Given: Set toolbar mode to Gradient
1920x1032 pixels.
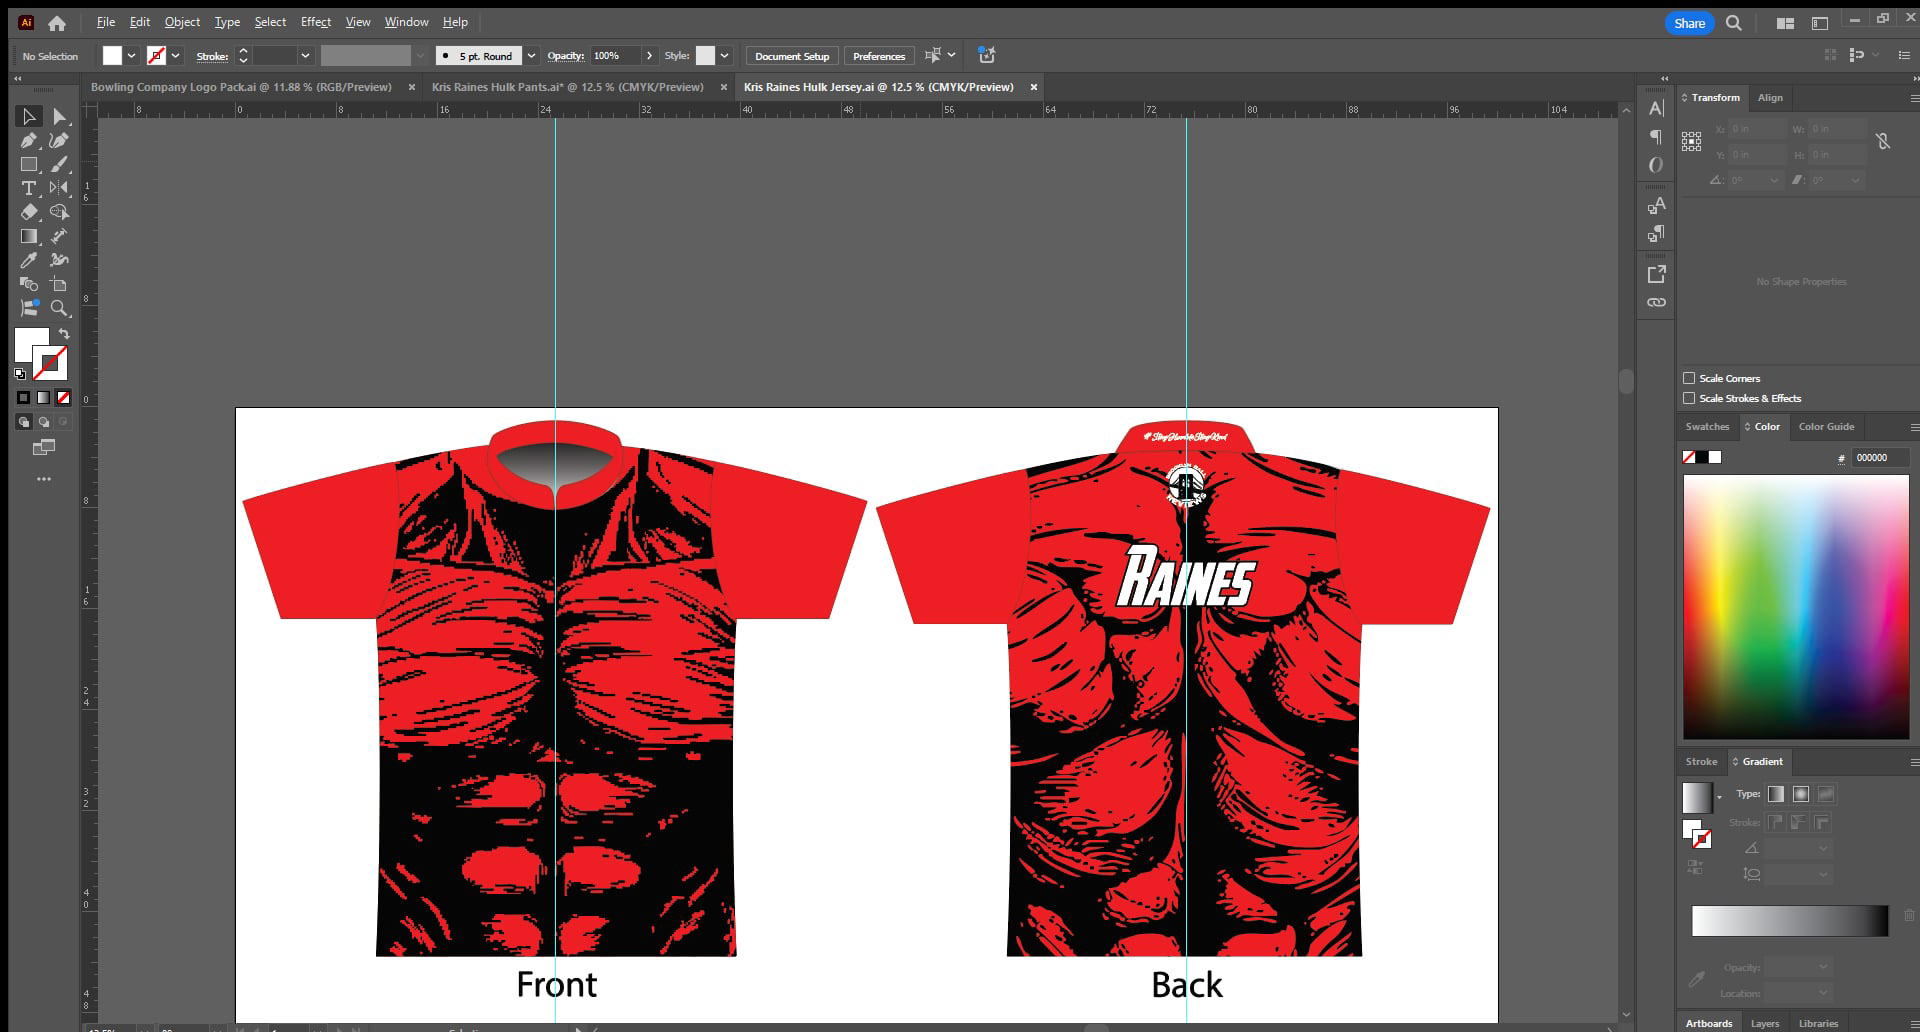Looking at the screenshot, I should [x=43, y=397].
